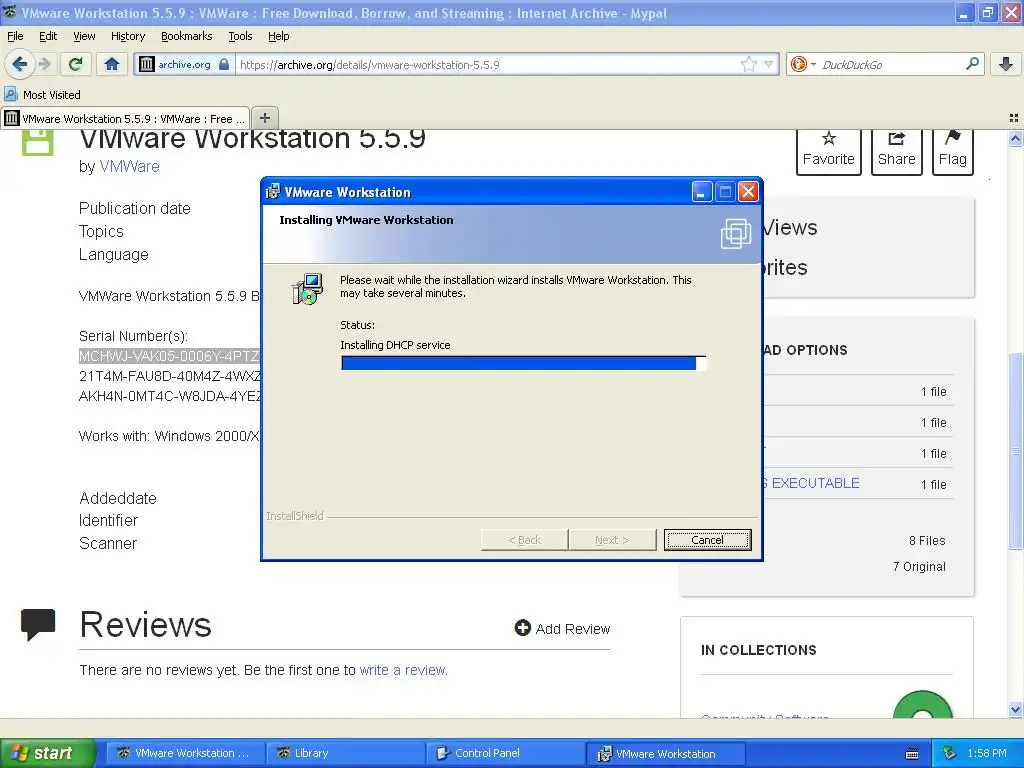Click the Flag icon button
1024x768 pixels.
[x=952, y=152]
